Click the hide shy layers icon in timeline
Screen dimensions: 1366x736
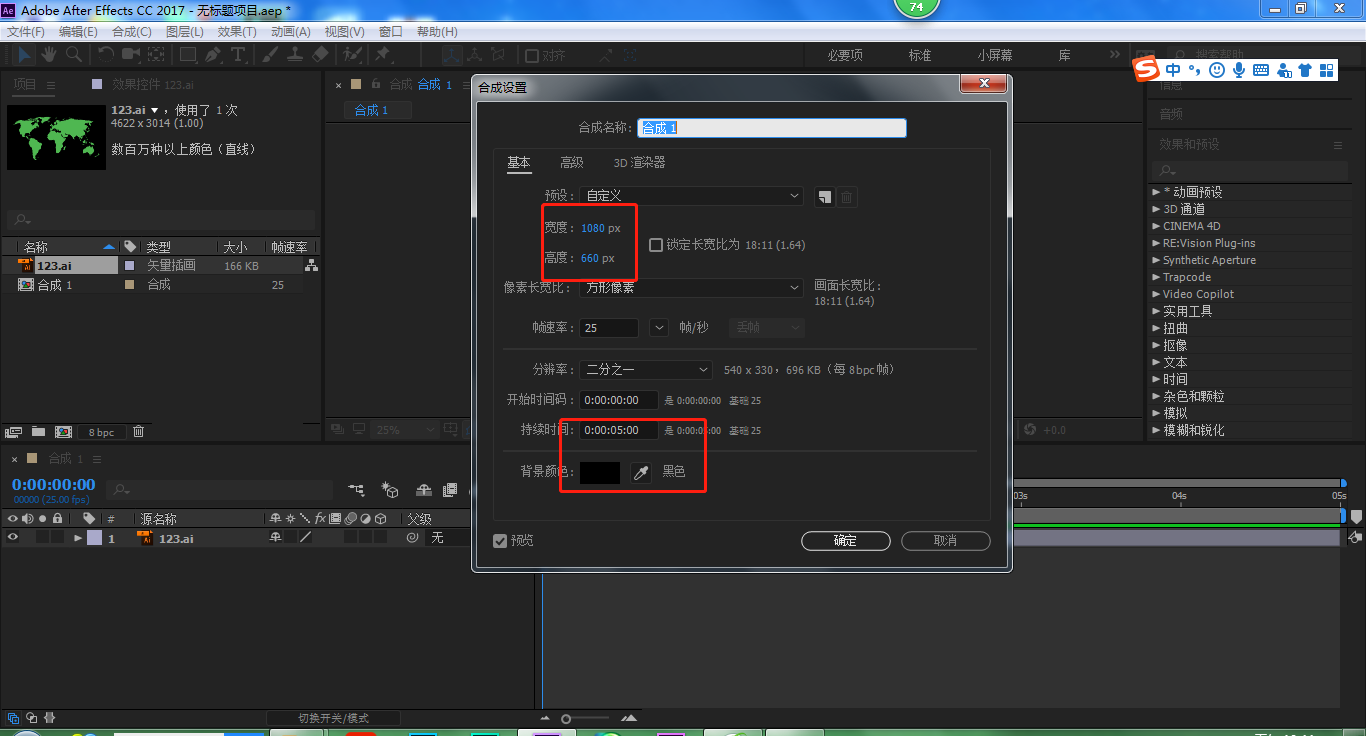click(424, 490)
